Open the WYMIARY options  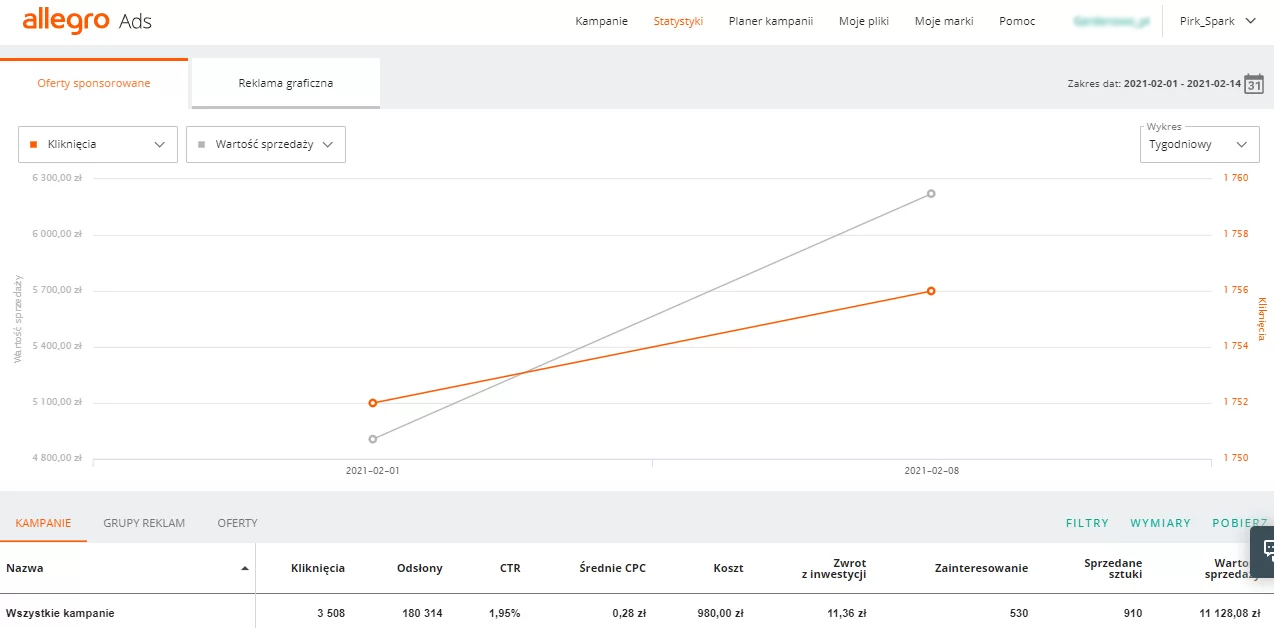click(x=1160, y=523)
